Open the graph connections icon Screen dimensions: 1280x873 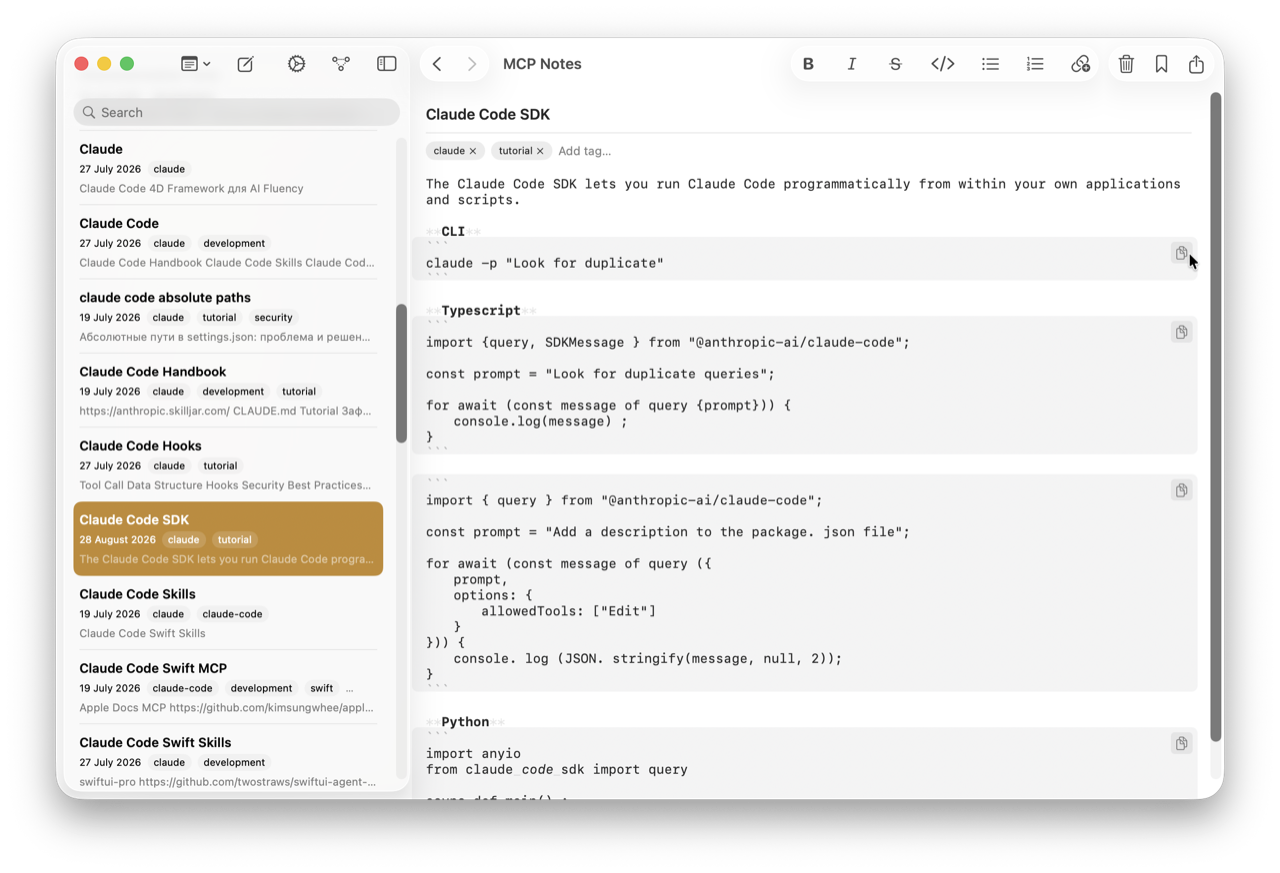tap(341, 64)
